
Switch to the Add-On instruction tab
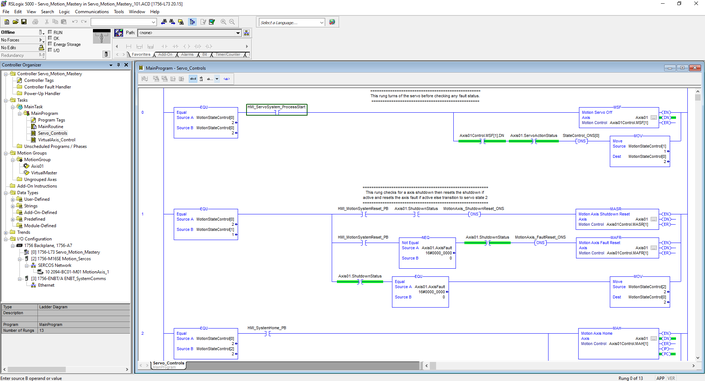pos(165,55)
